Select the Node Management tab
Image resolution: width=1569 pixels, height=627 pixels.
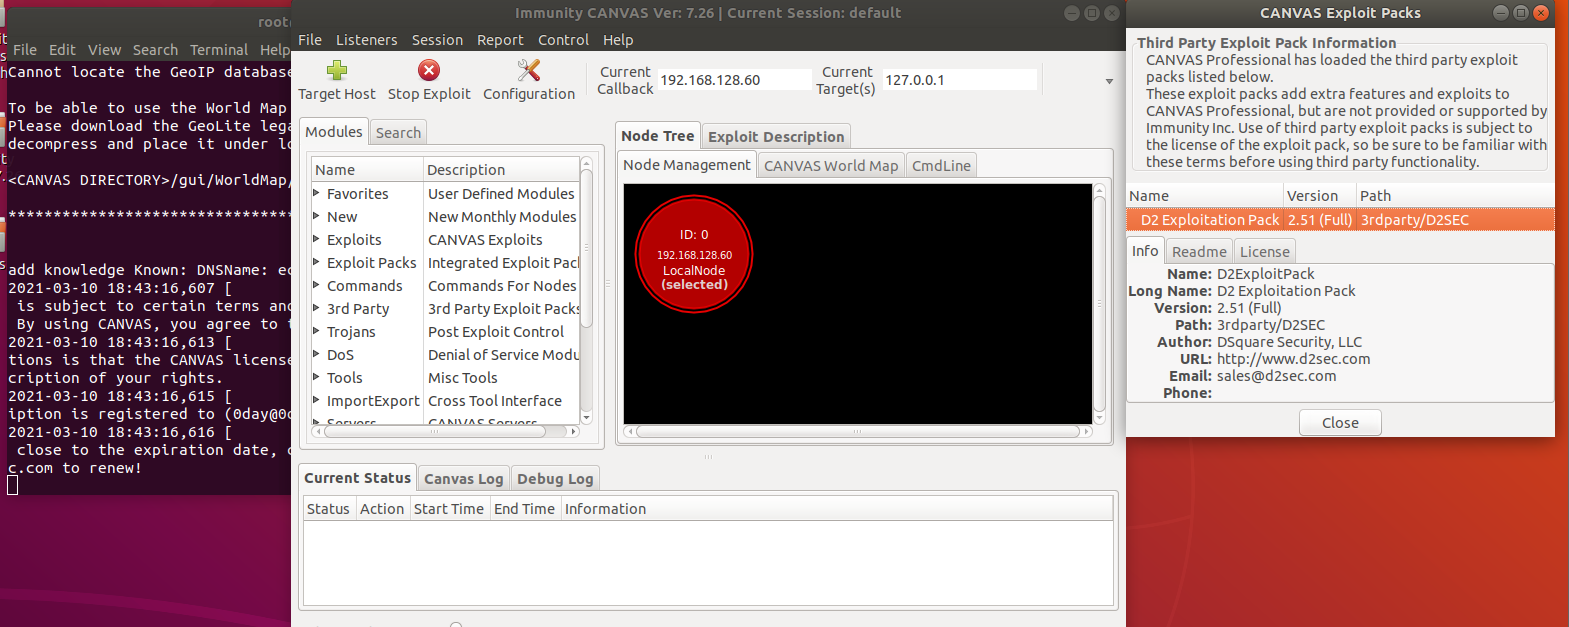[687, 165]
